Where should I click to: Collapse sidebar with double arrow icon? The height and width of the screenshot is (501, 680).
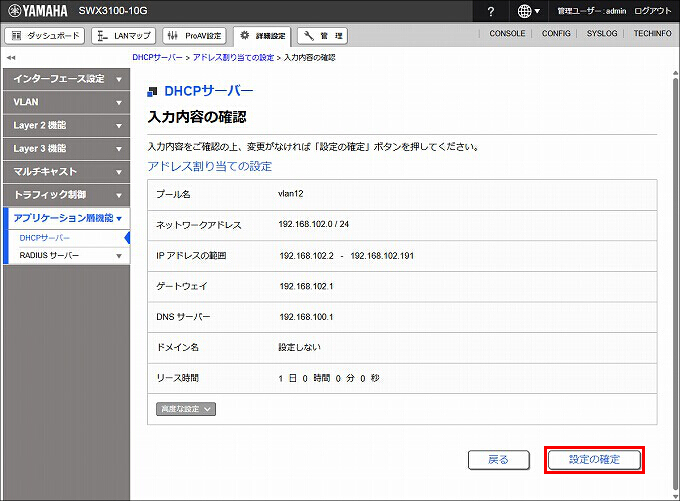pyautogui.click(x=11, y=57)
